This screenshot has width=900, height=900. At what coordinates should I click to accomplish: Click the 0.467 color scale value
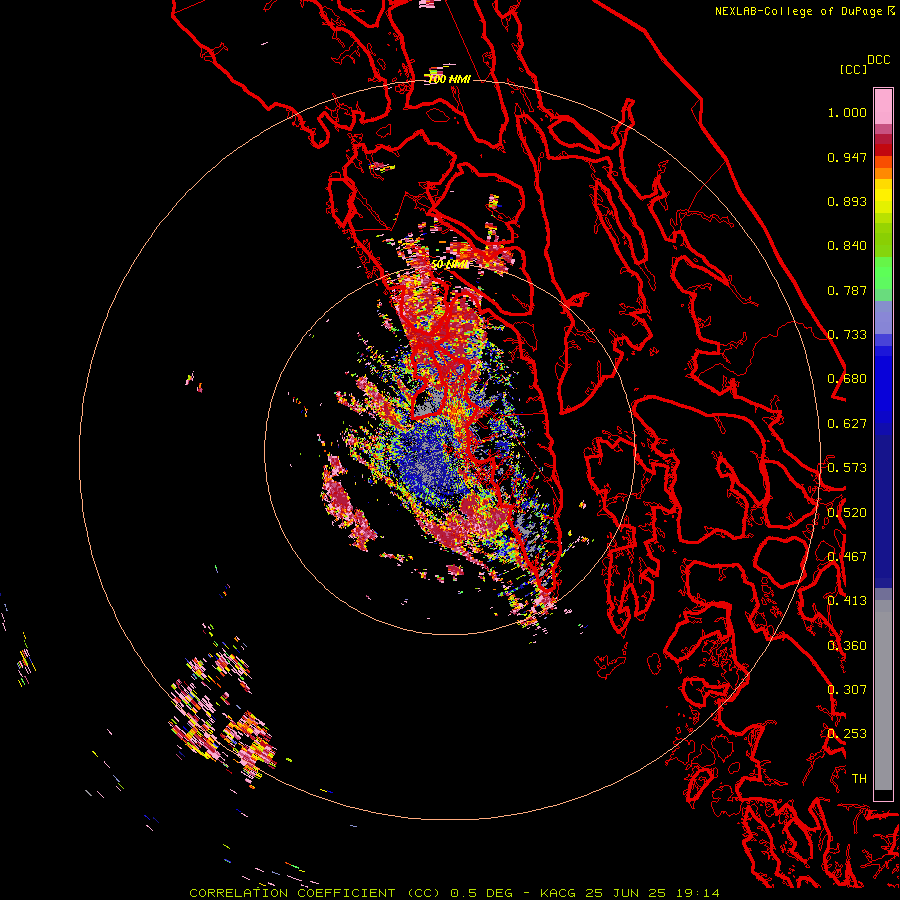847,557
